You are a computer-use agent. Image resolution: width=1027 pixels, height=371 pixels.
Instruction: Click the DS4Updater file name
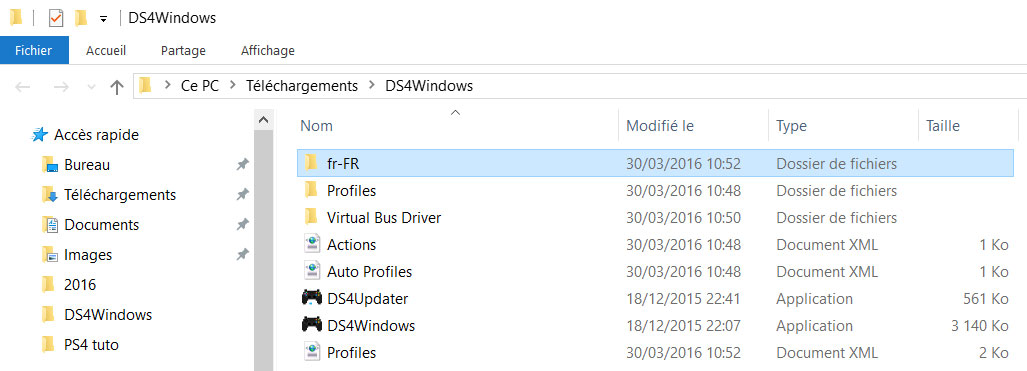click(x=367, y=299)
